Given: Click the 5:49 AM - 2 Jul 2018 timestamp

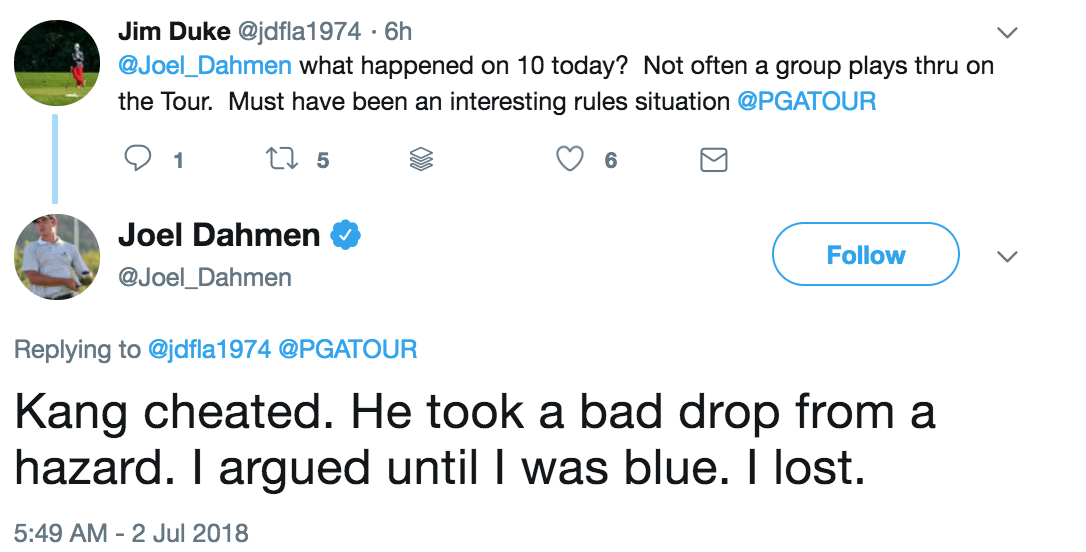Looking at the screenshot, I should tap(132, 532).
